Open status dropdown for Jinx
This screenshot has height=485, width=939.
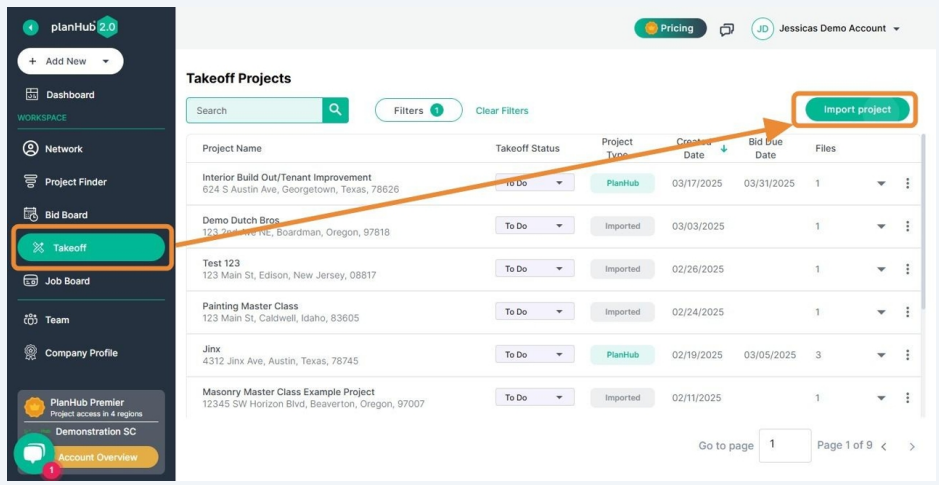point(534,354)
